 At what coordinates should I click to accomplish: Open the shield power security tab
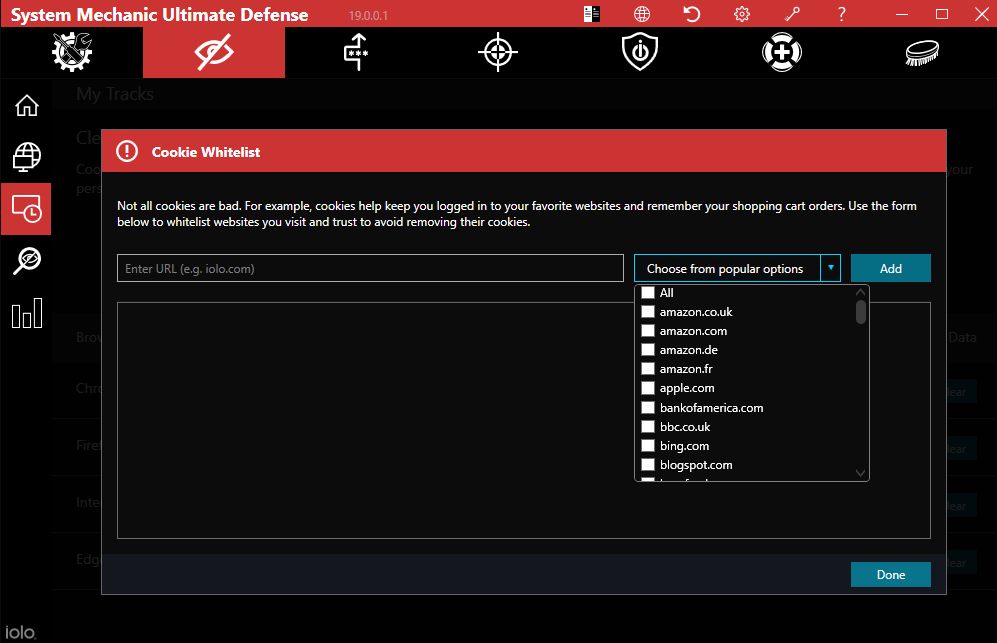click(x=640, y=52)
